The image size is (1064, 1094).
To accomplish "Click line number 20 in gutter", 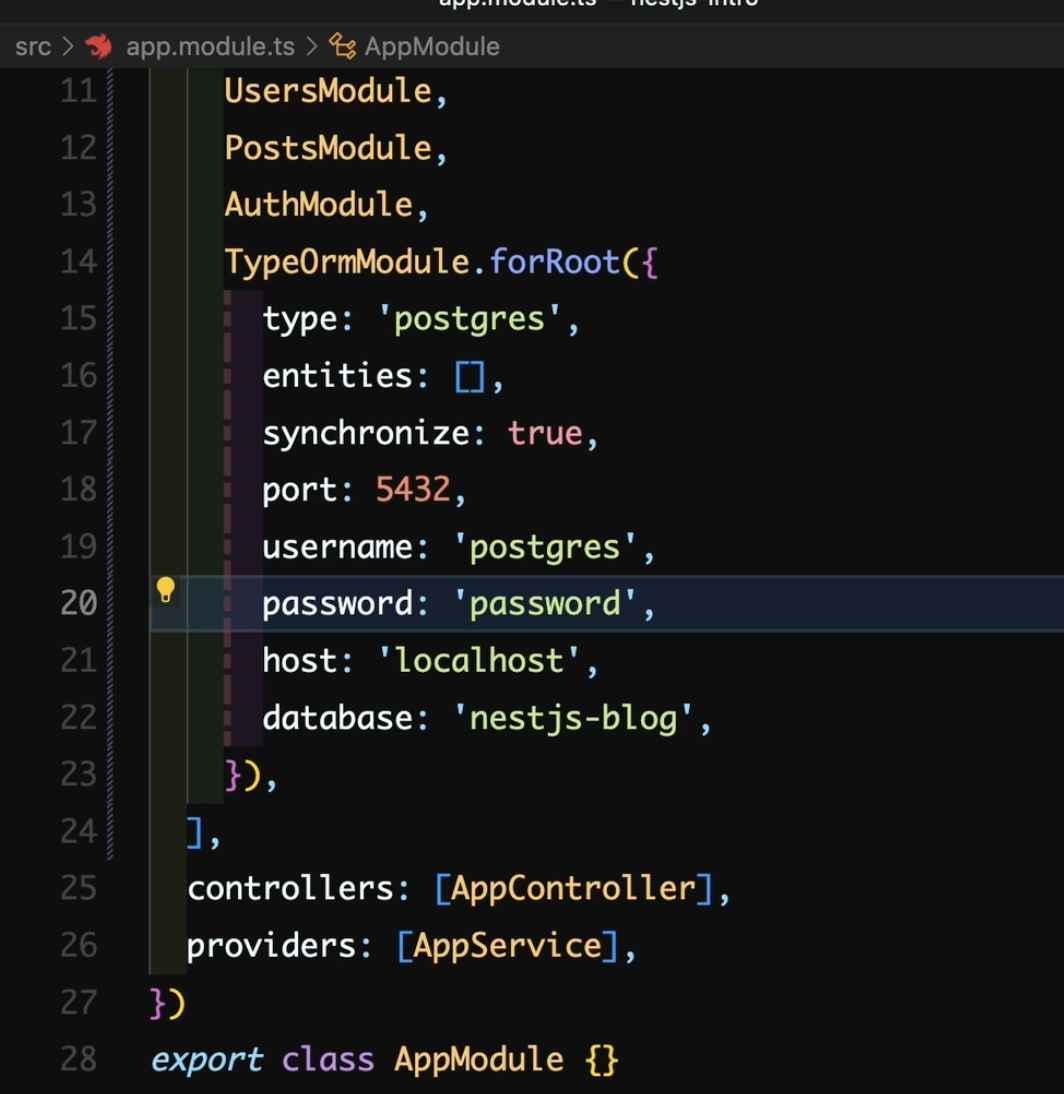I will [x=78, y=603].
